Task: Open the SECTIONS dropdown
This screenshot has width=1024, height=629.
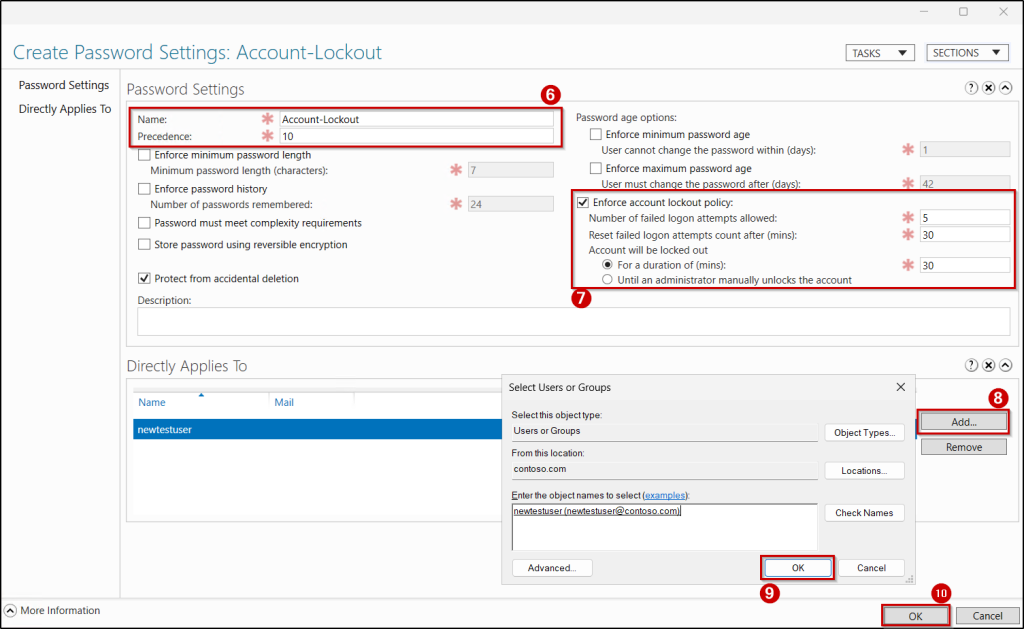Action: (966, 52)
